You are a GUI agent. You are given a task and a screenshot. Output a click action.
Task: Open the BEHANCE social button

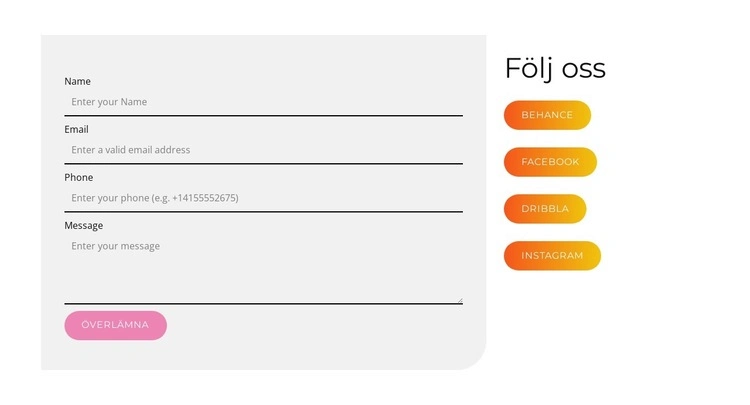point(547,115)
